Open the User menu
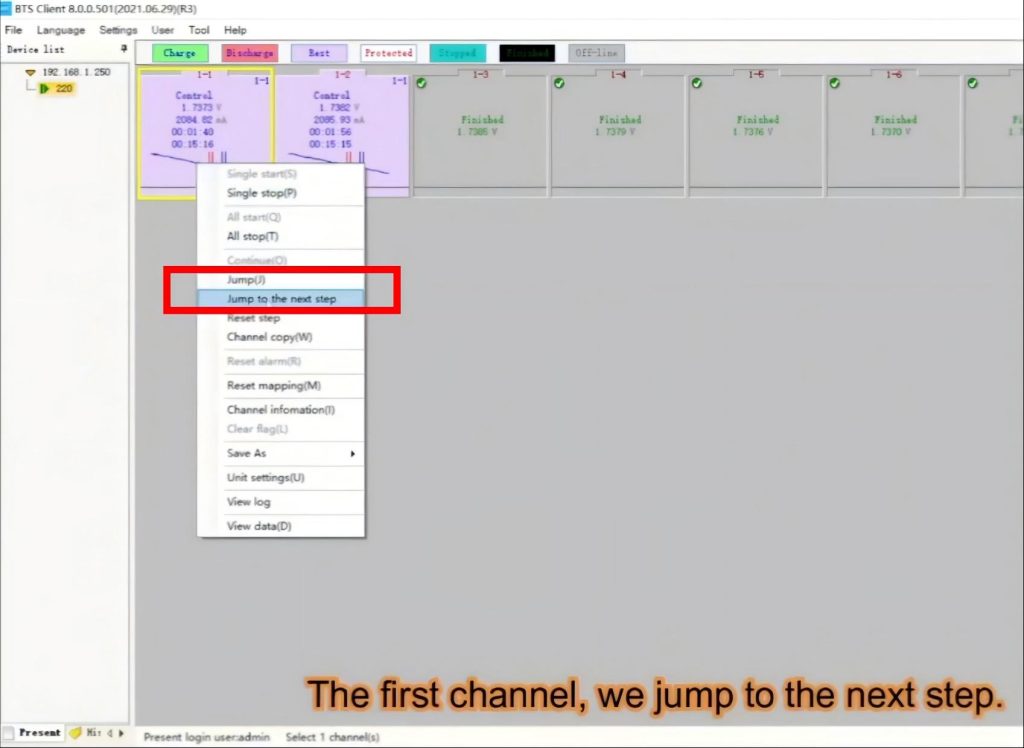The width and height of the screenshot is (1024, 748). tap(163, 30)
